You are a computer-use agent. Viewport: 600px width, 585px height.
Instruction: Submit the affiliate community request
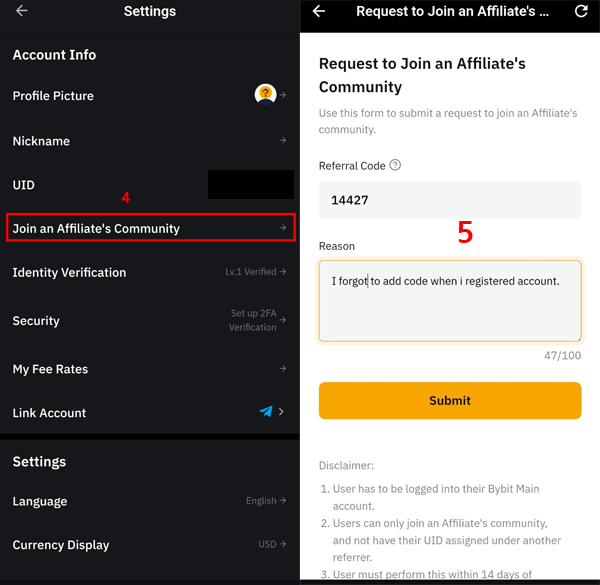[450, 401]
